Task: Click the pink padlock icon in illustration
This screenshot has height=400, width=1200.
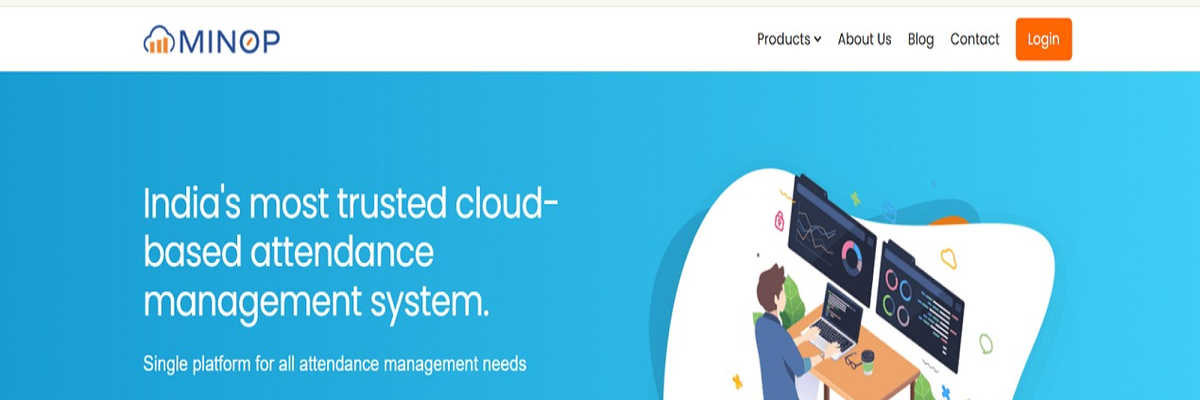Action: pos(779,221)
